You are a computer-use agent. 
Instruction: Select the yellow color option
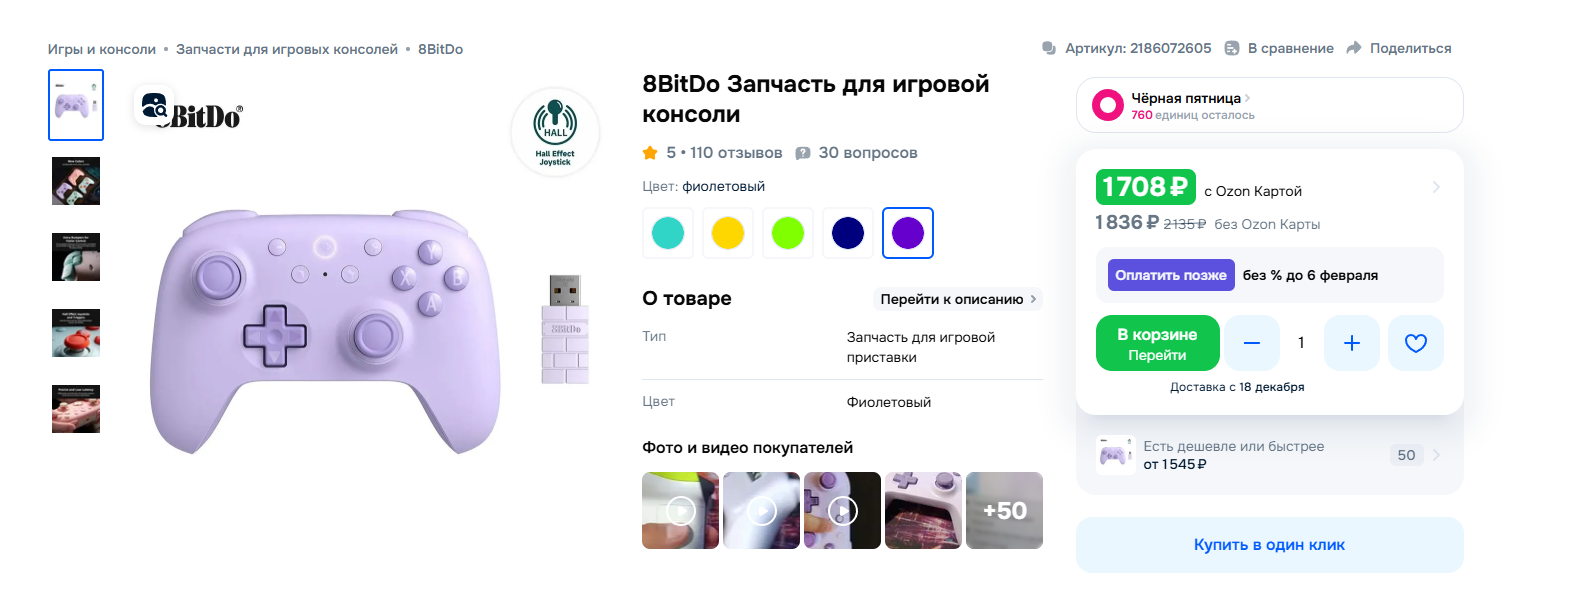coord(728,233)
